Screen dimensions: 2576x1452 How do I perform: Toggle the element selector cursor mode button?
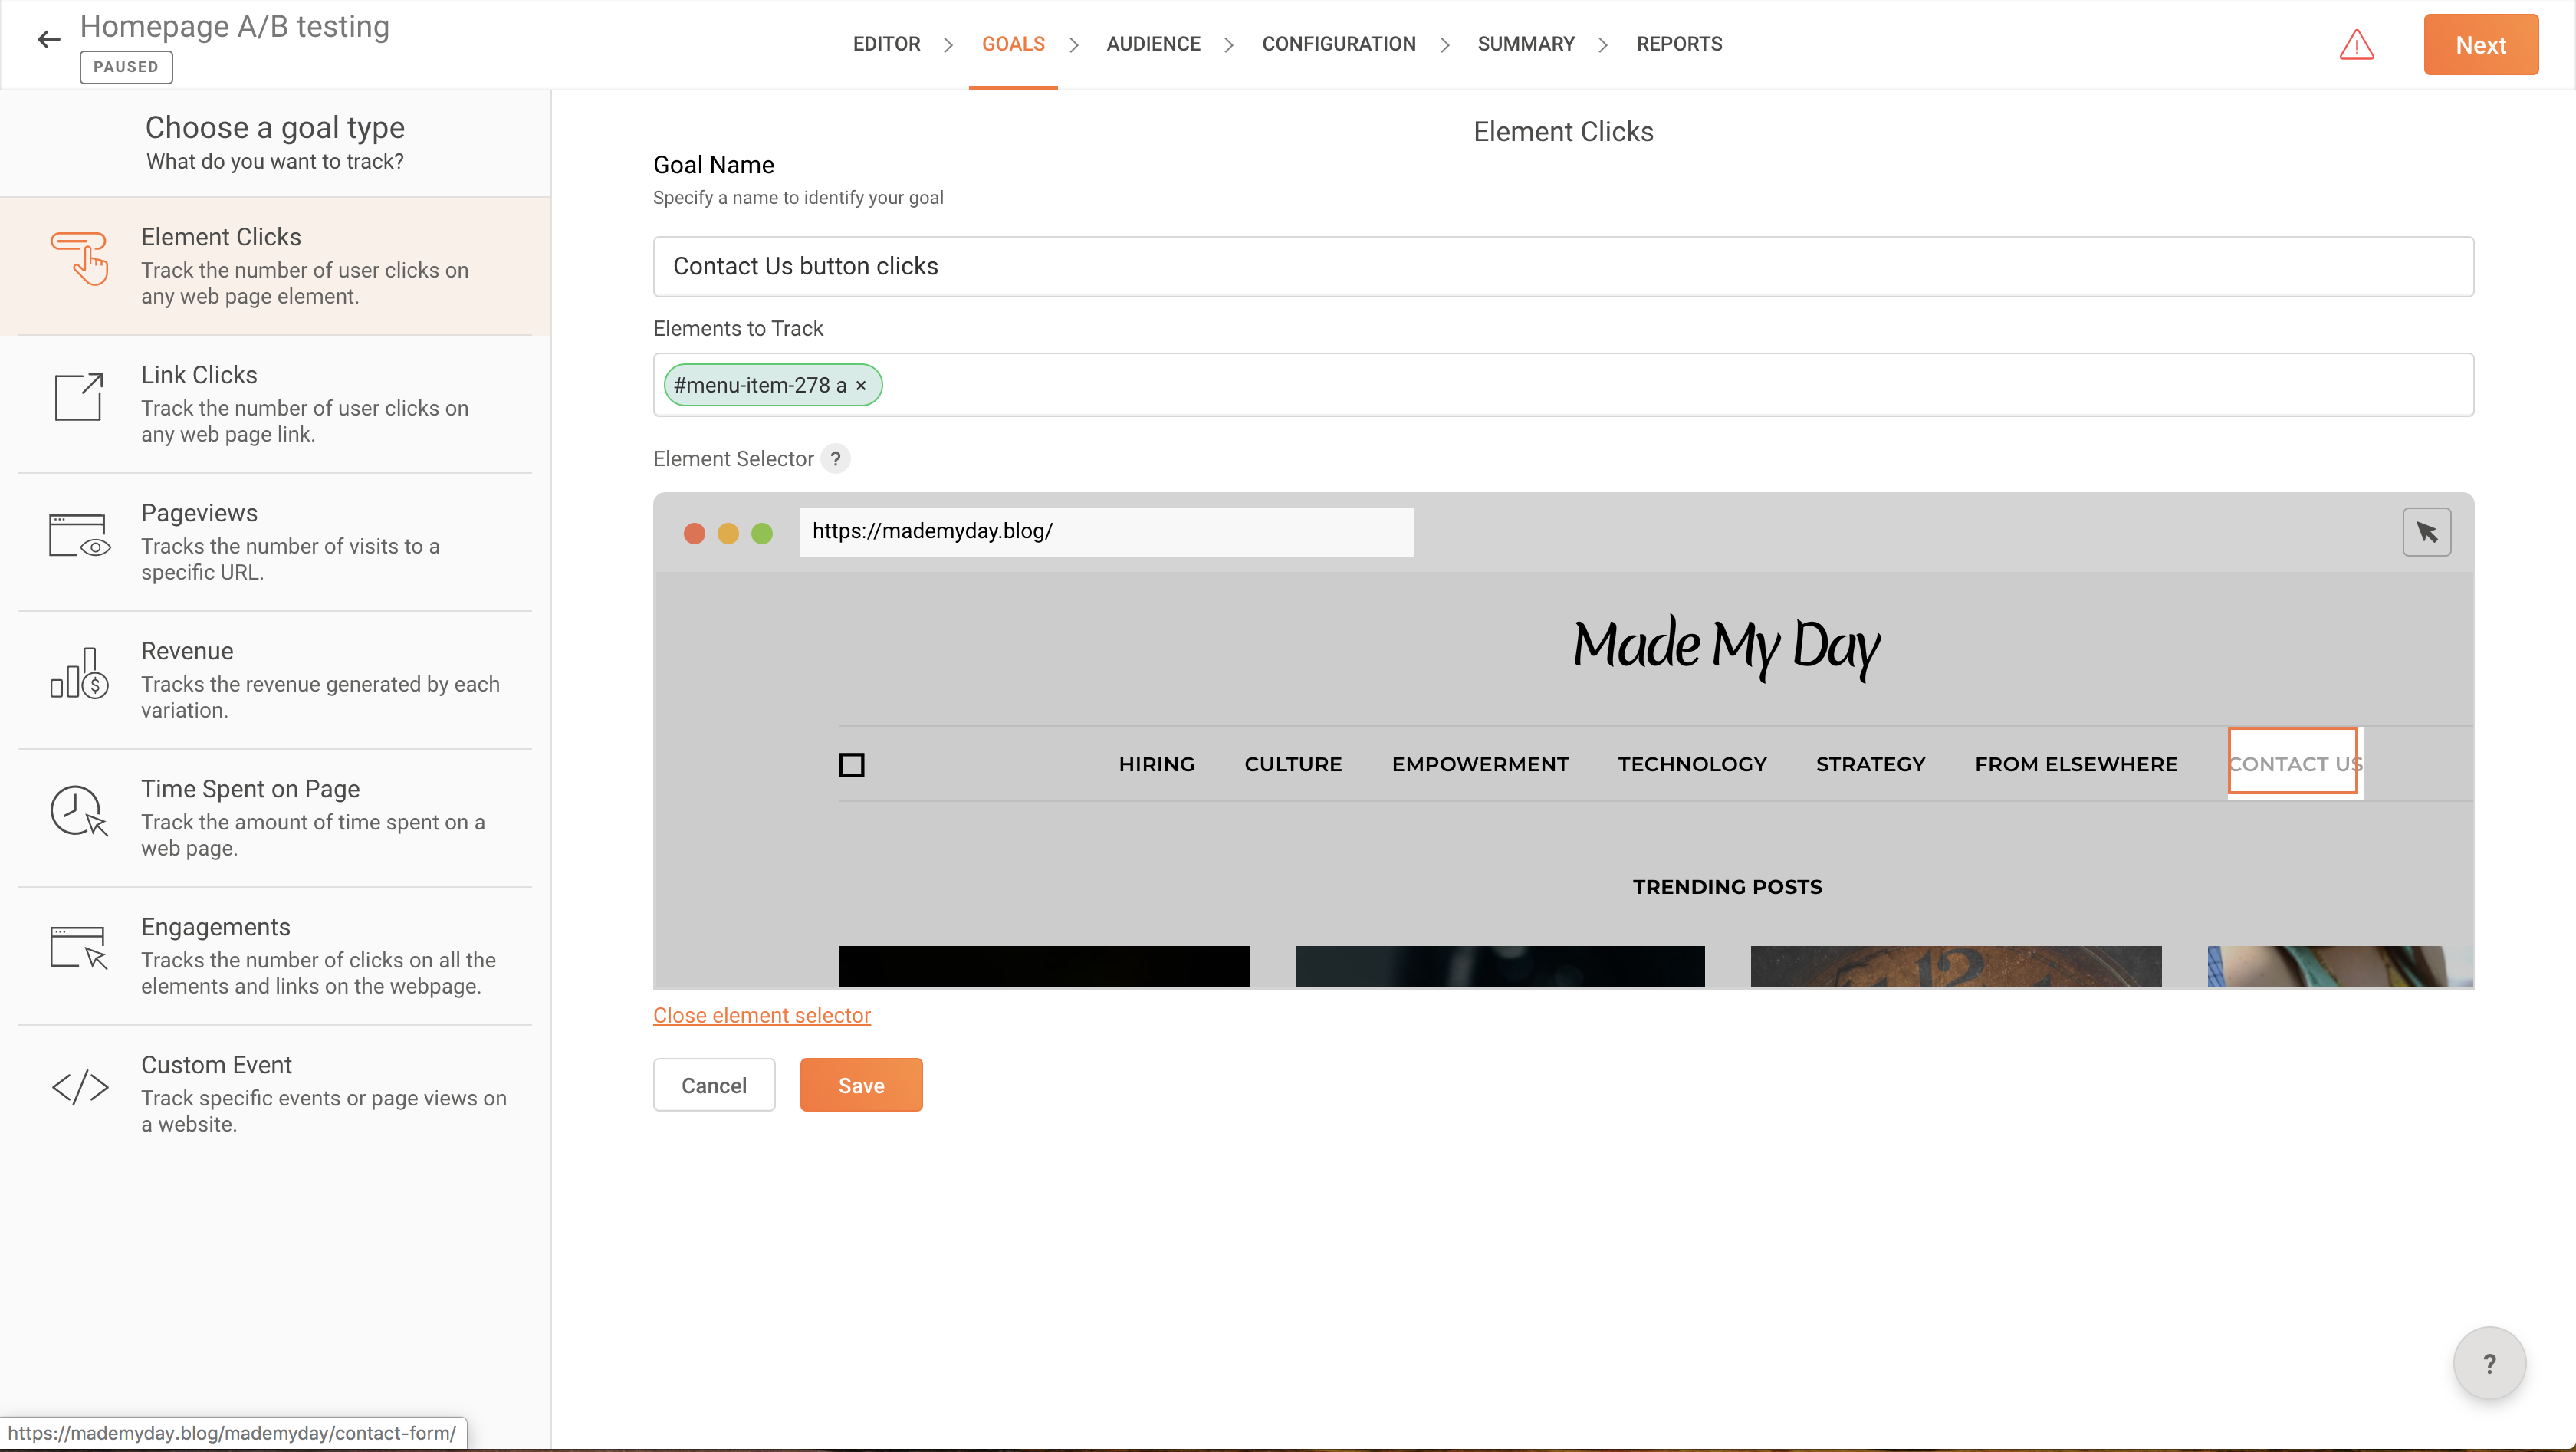click(x=2426, y=532)
